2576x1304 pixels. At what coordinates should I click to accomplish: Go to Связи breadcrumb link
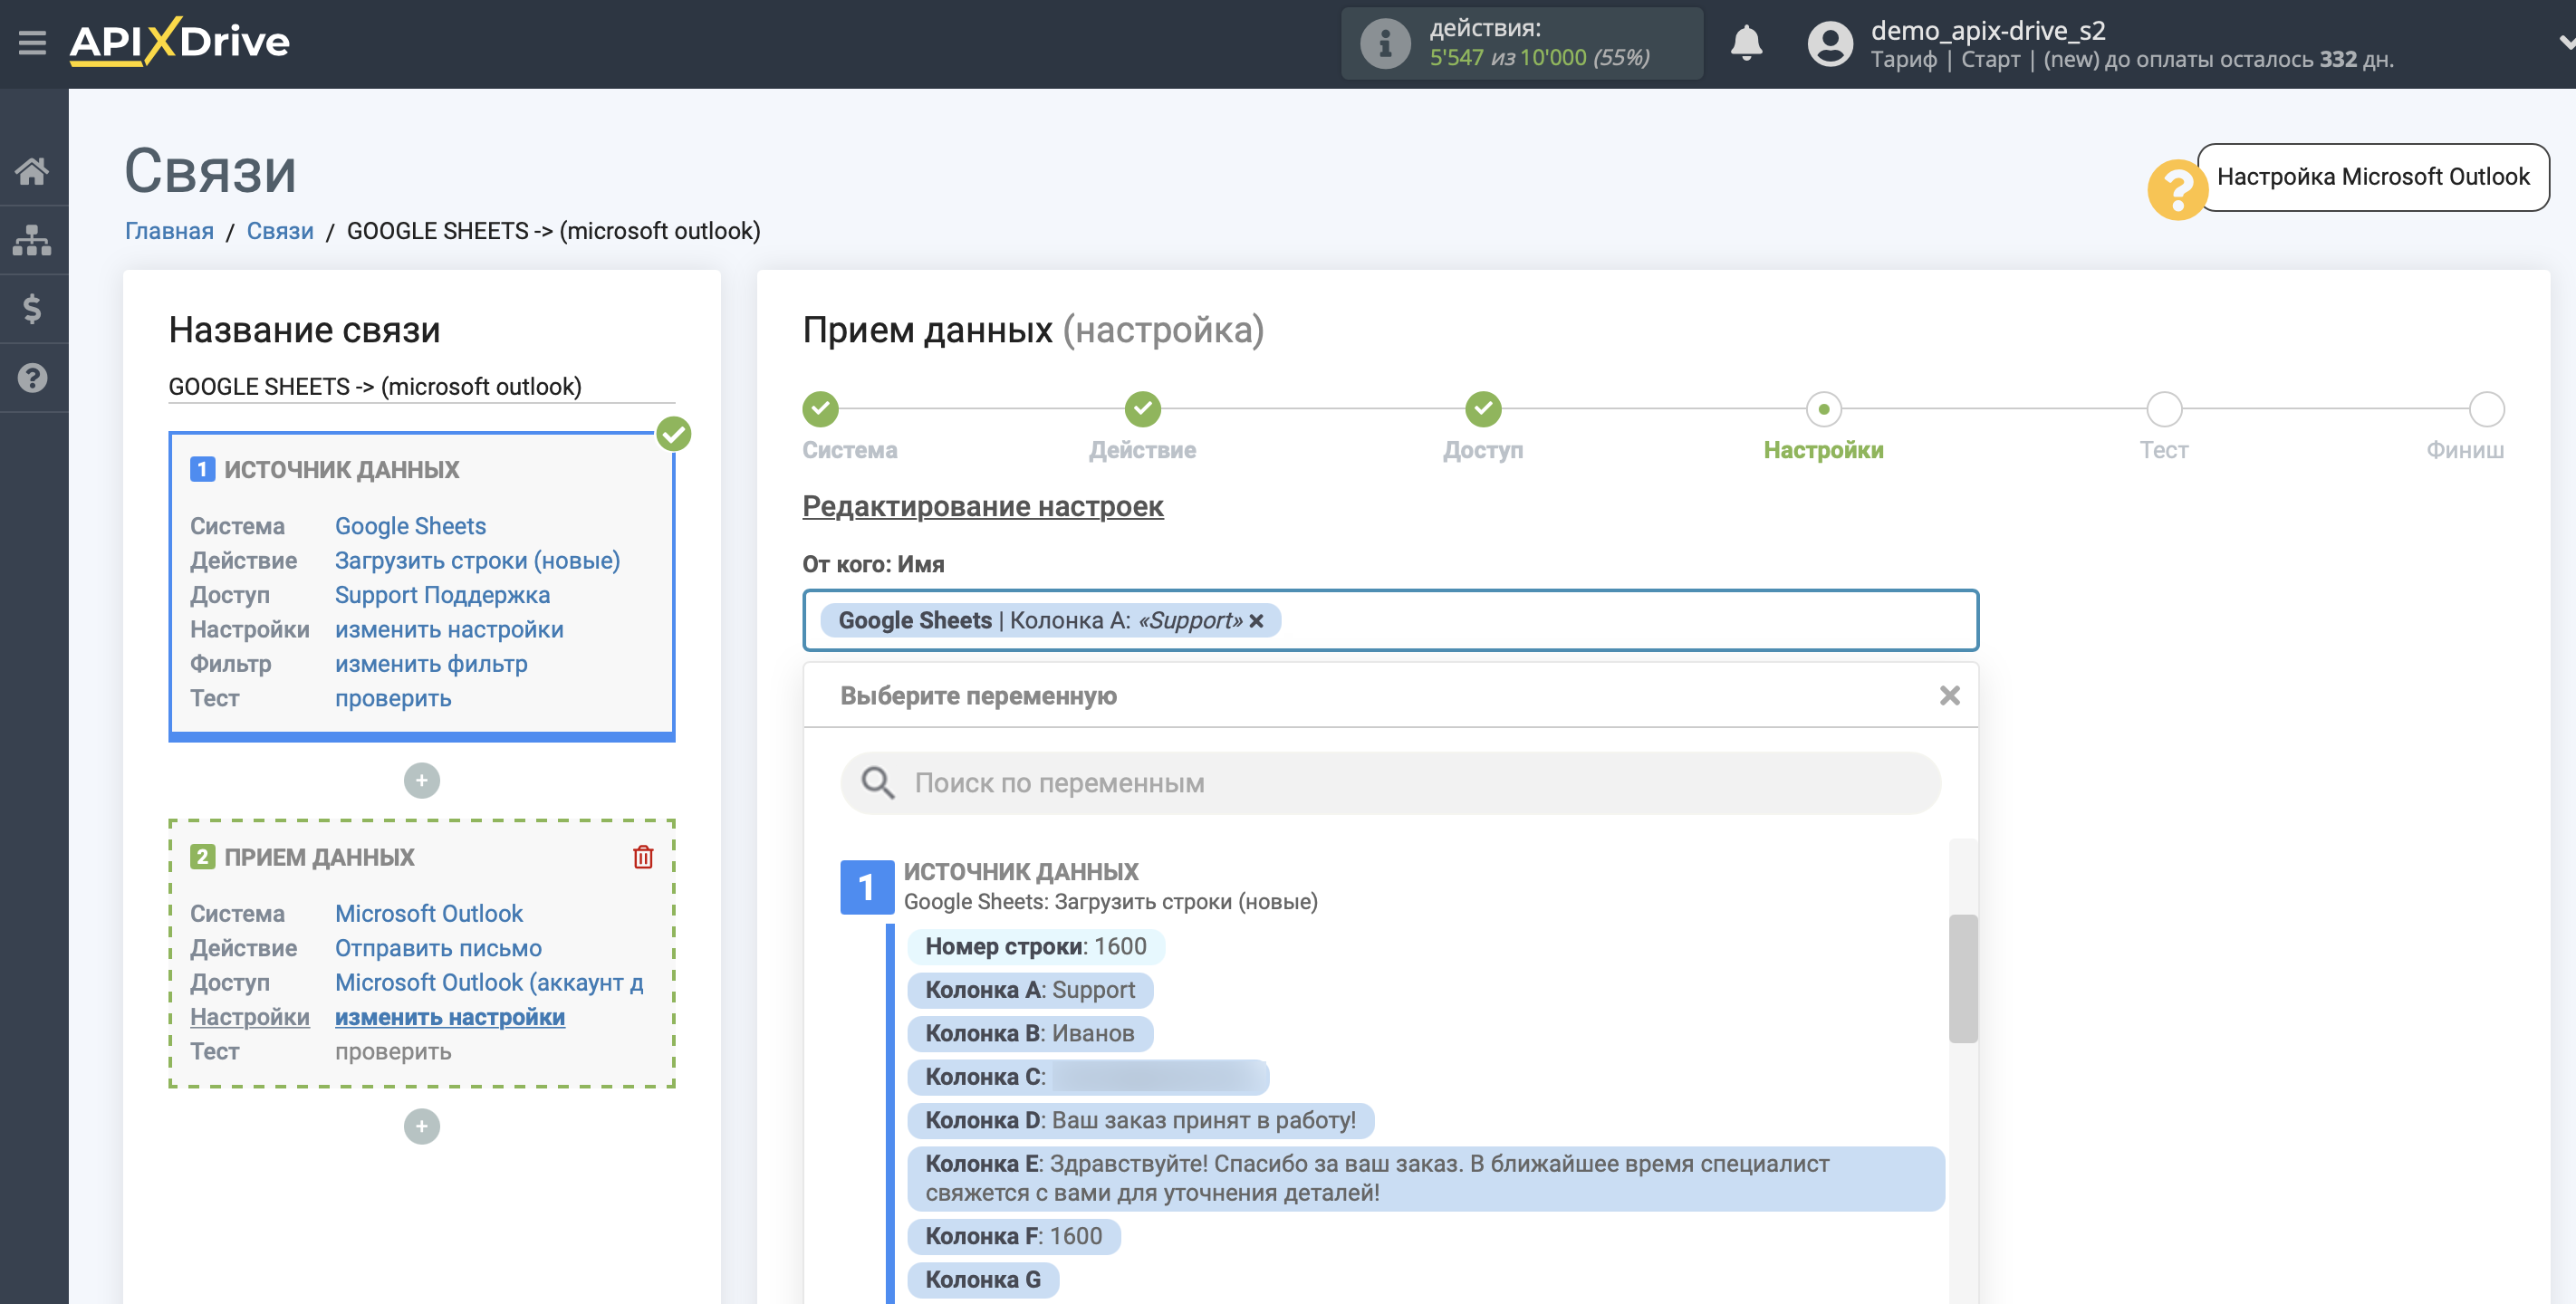click(280, 231)
